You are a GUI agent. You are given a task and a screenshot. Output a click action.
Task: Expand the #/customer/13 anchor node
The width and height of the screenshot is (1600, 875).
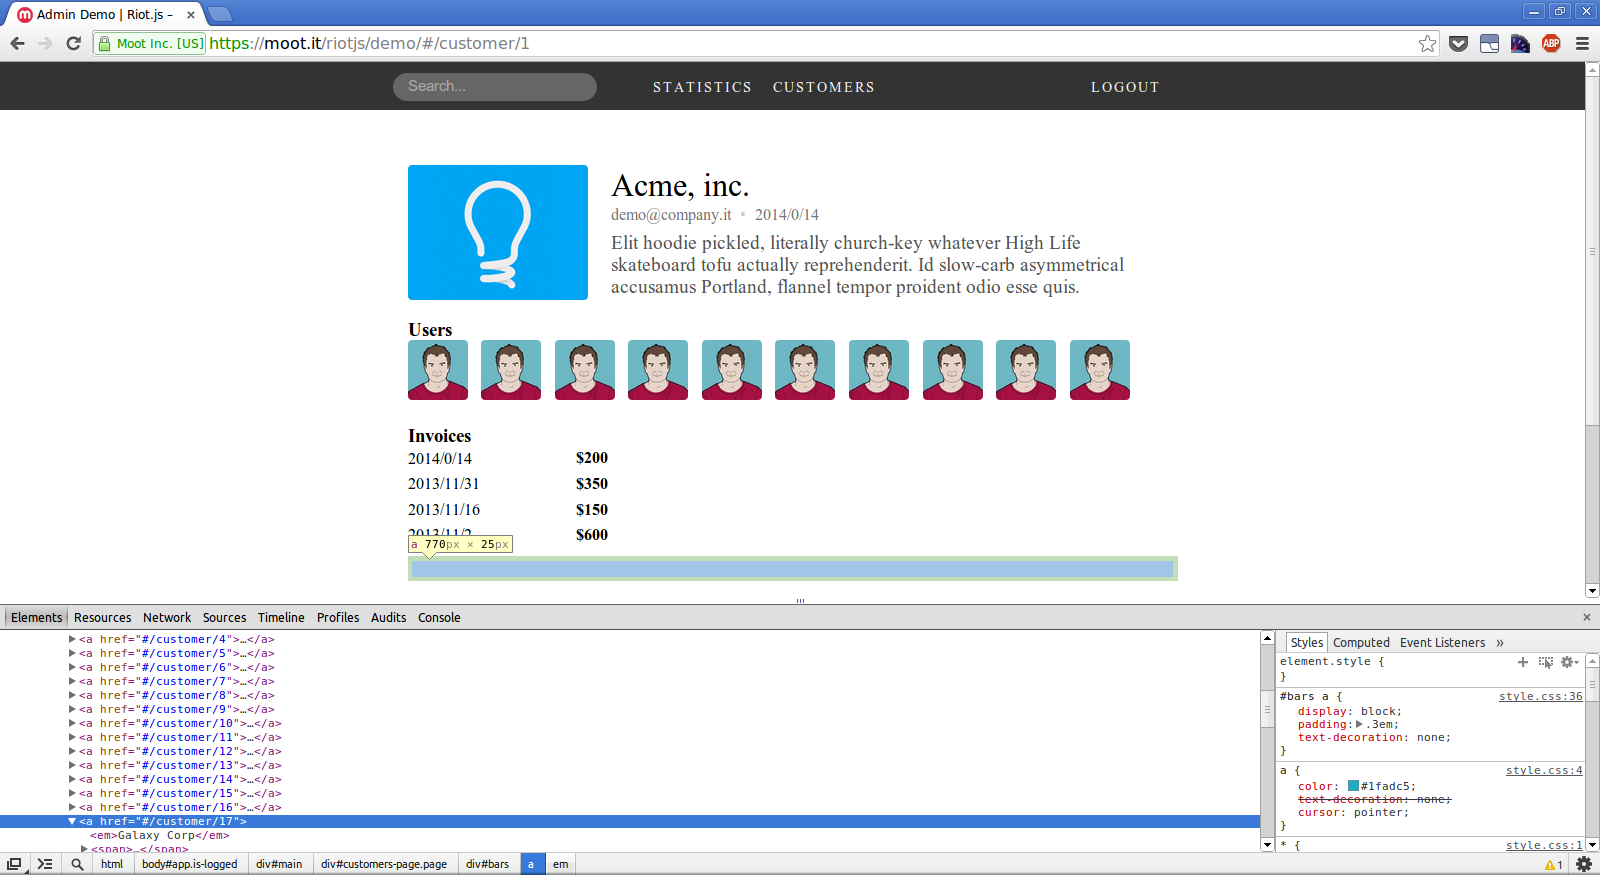coord(72,765)
